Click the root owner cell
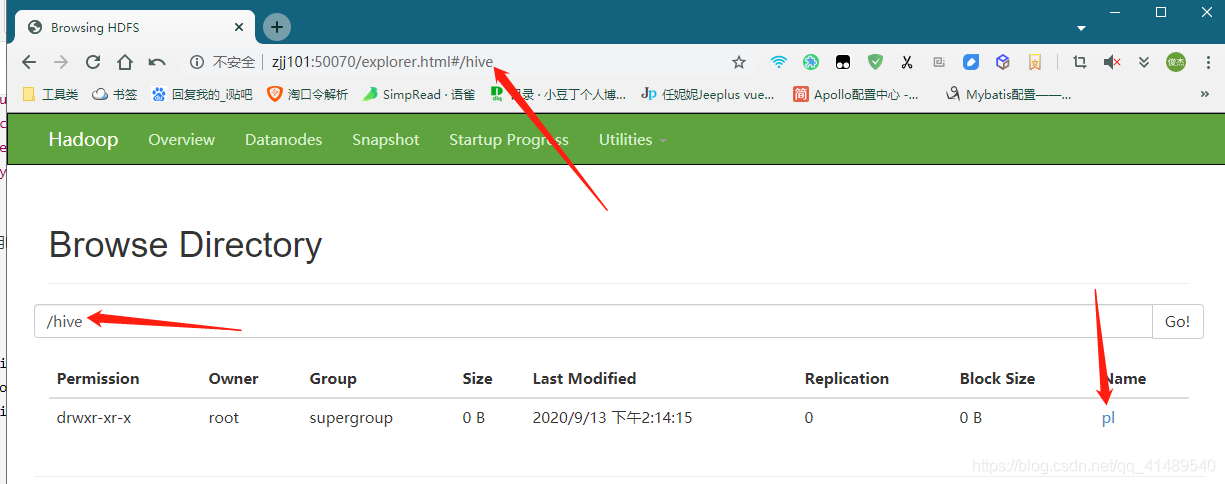This screenshot has width=1225, height=484. [x=224, y=418]
